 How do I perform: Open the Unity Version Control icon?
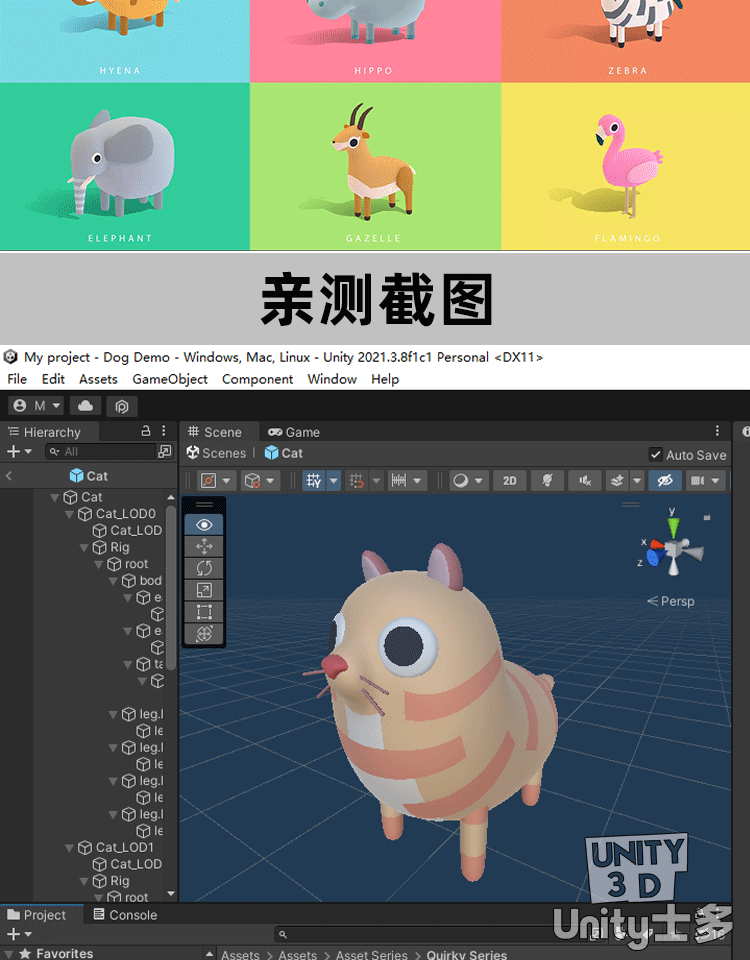point(122,406)
